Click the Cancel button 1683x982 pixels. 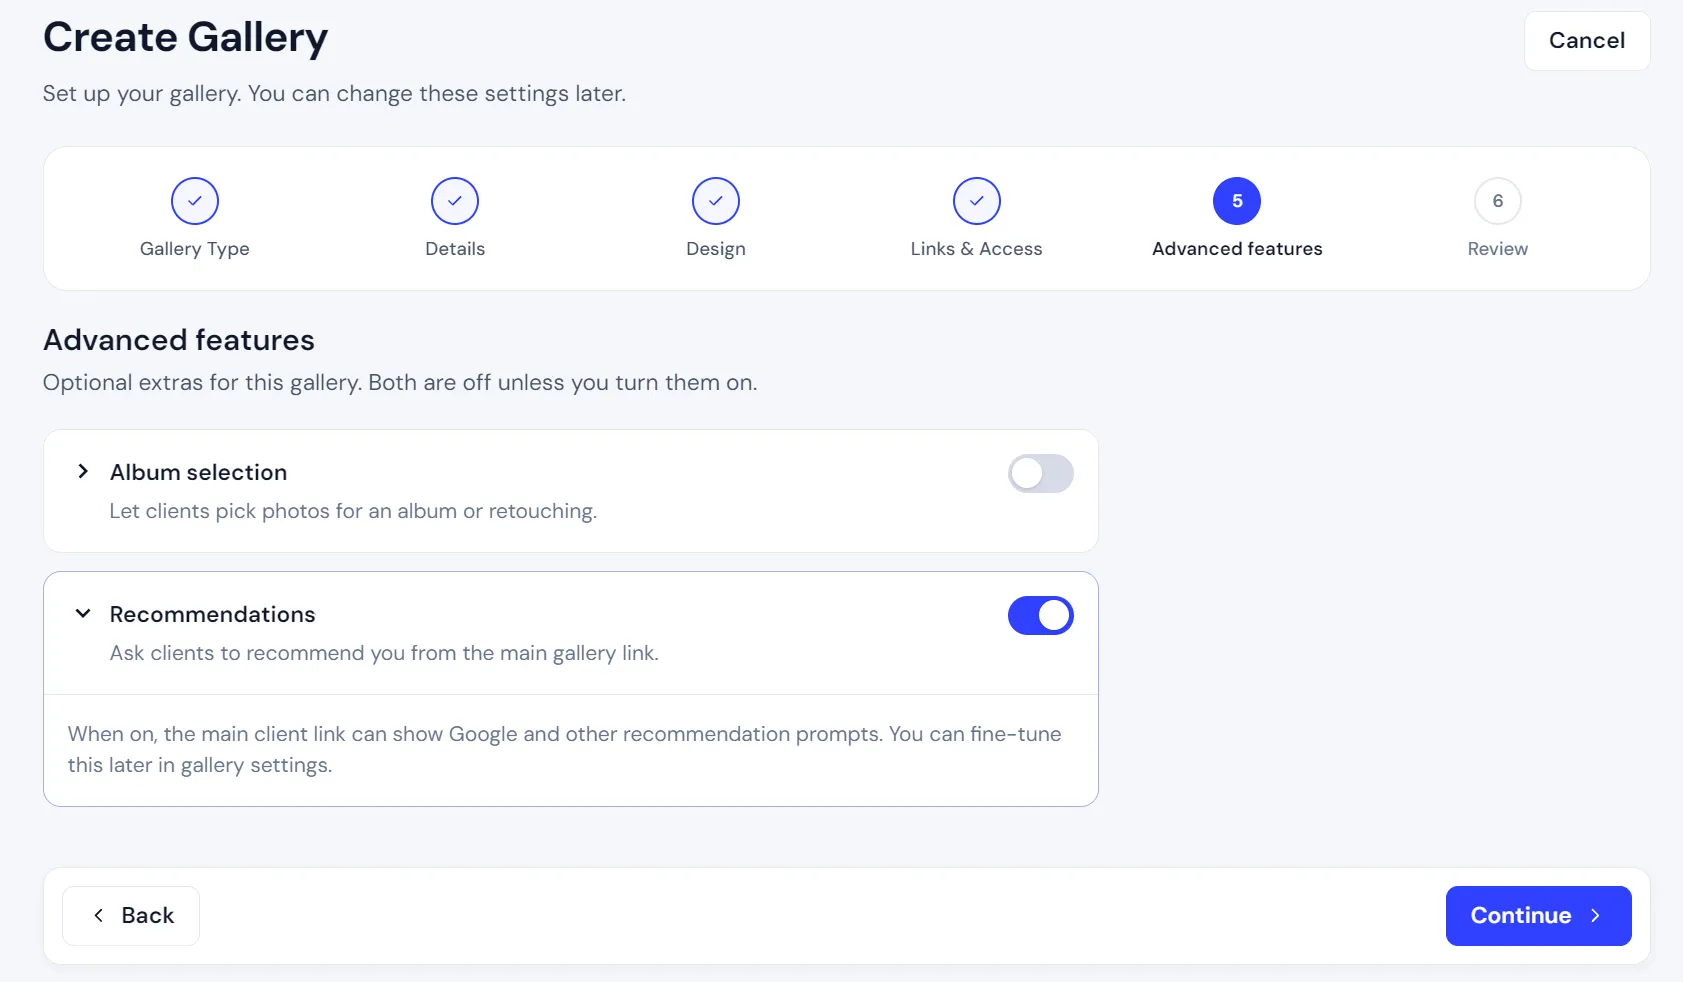1587,41
